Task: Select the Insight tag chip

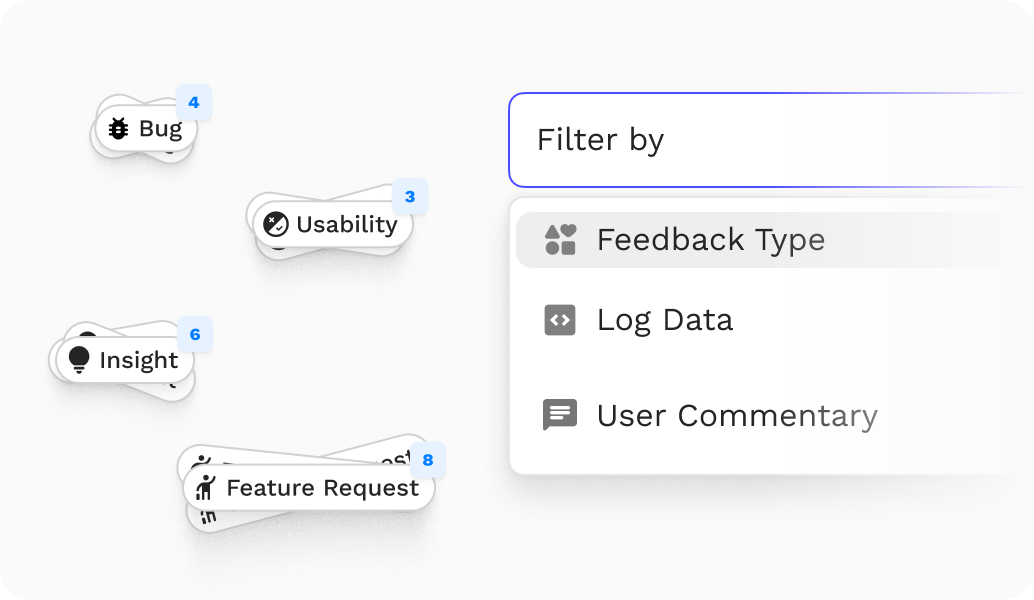Action: (x=125, y=360)
